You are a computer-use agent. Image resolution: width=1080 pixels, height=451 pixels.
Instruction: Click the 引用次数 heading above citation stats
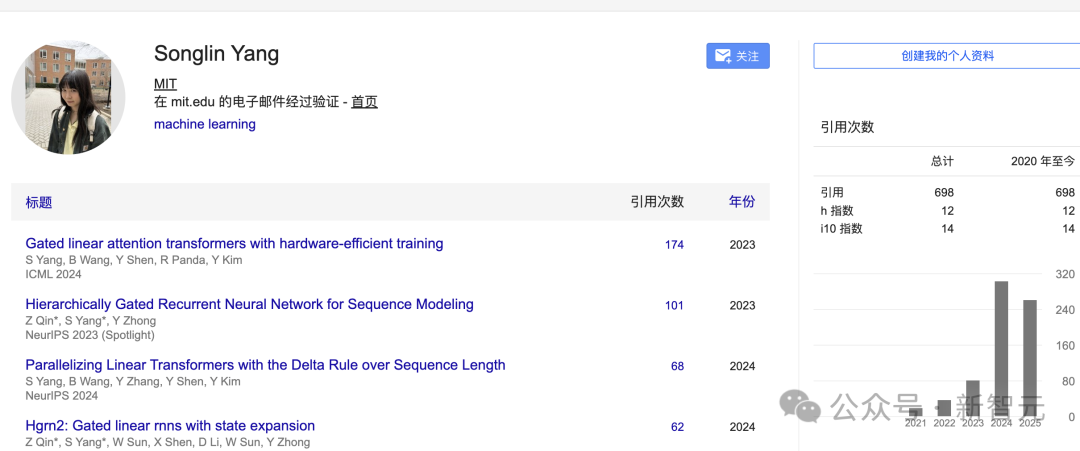point(847,127)
